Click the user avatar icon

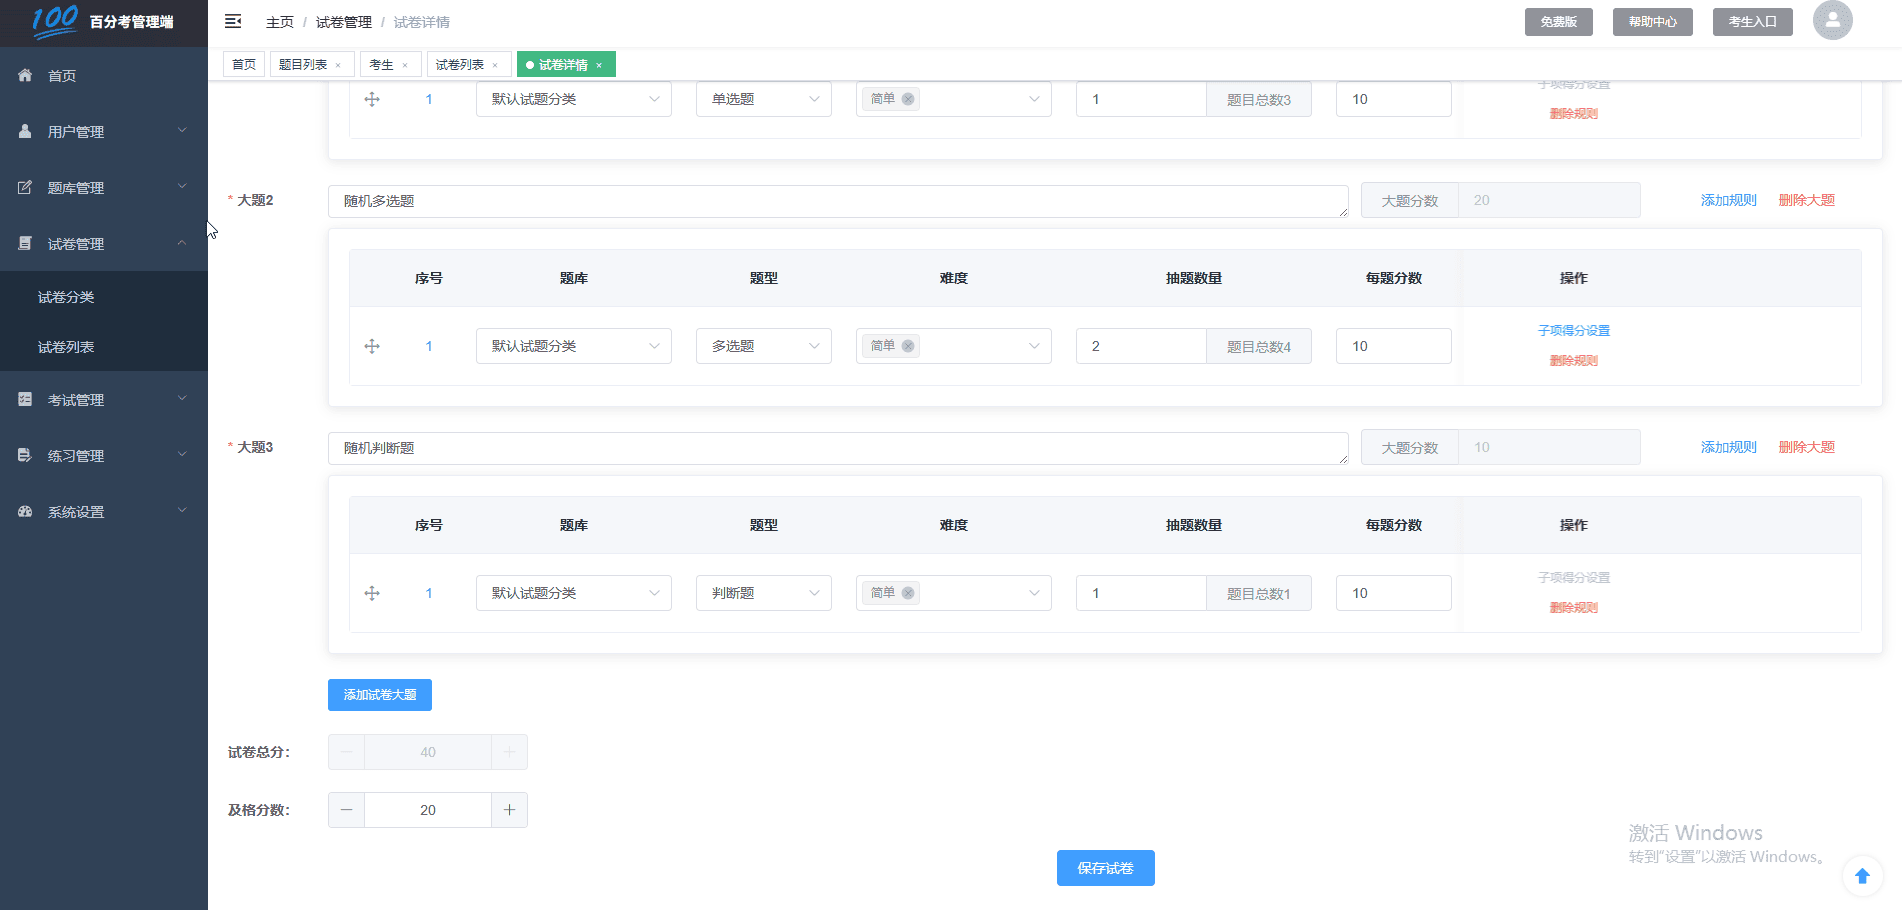(1832, 20)
